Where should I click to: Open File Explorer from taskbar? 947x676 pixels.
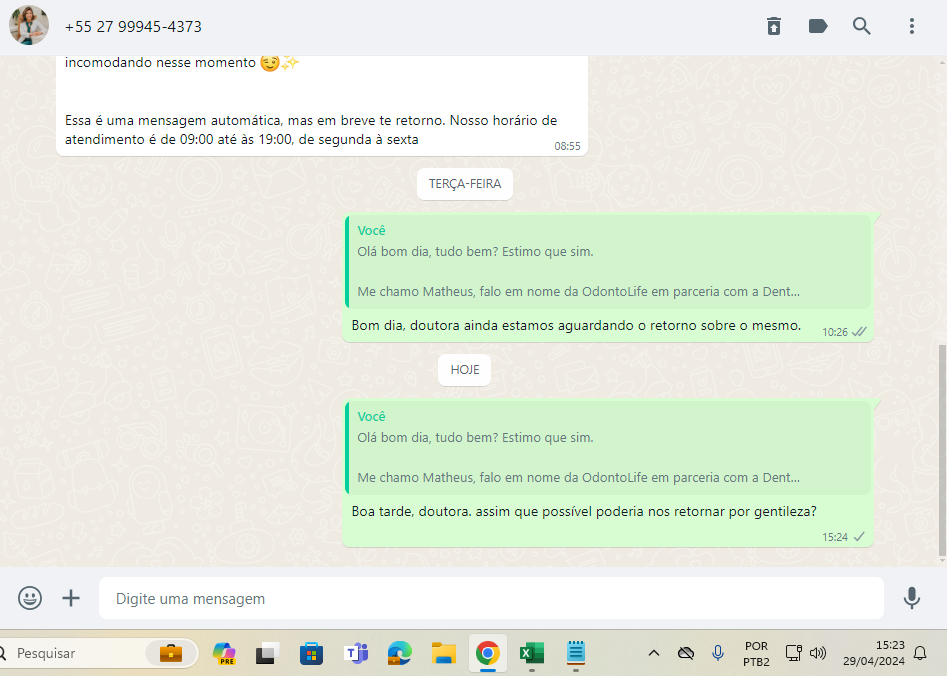click(x=443, y=653)
